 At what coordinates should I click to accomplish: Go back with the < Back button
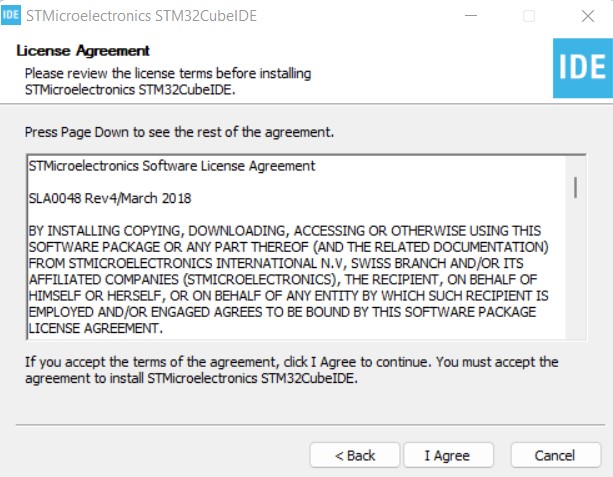355,455
